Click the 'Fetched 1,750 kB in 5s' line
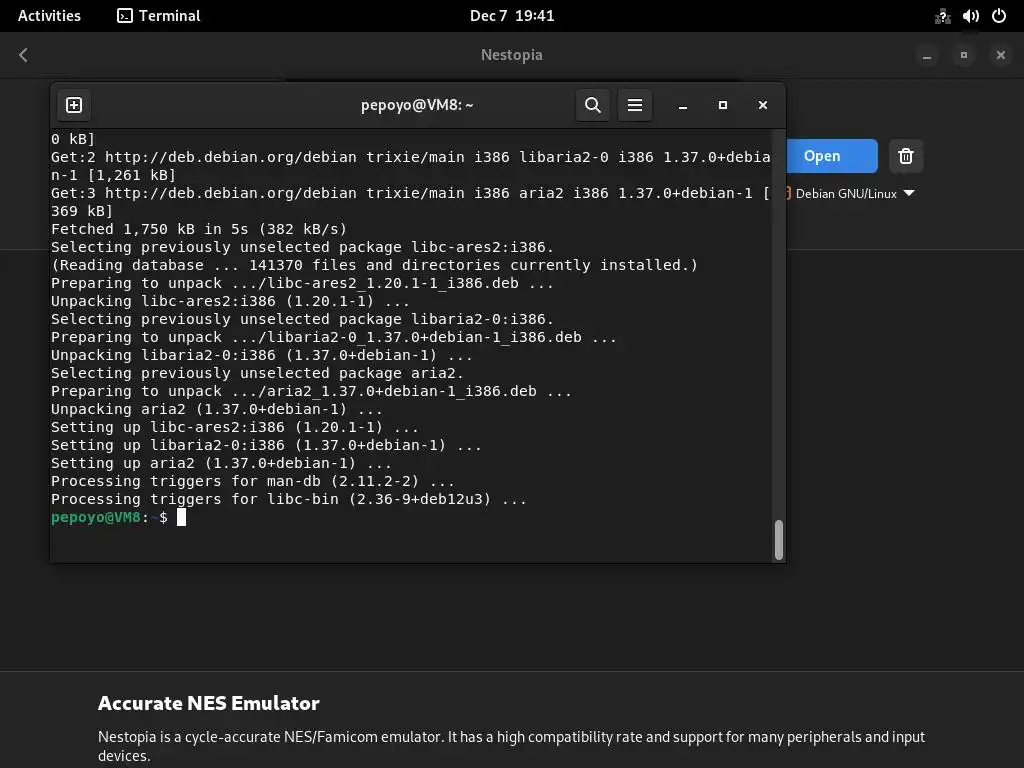1024x768 pixels. click(199, 229)
